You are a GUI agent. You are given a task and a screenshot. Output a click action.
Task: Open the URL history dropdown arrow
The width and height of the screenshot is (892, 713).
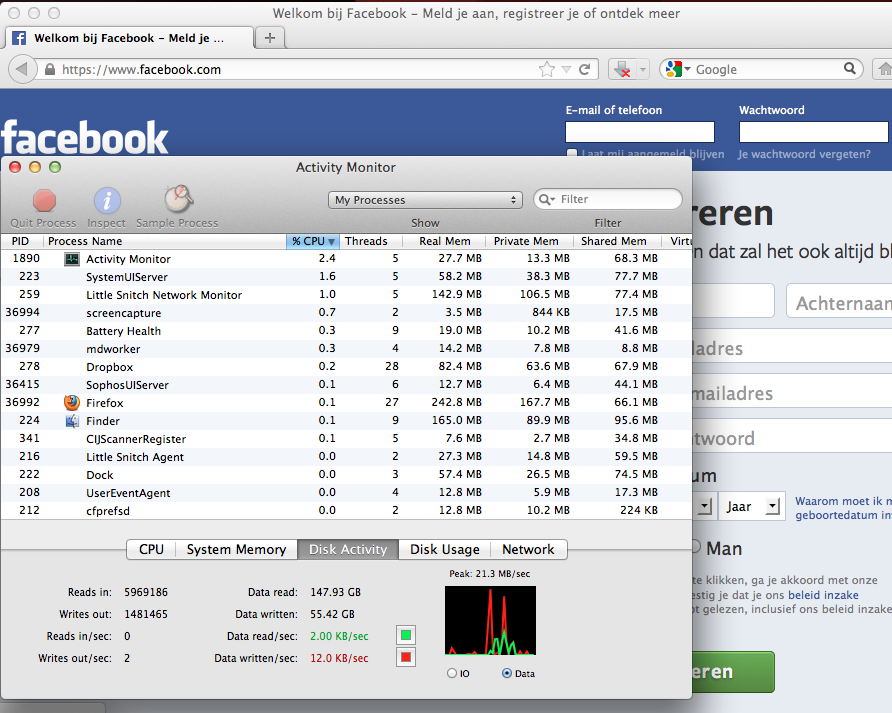[566, 69]
